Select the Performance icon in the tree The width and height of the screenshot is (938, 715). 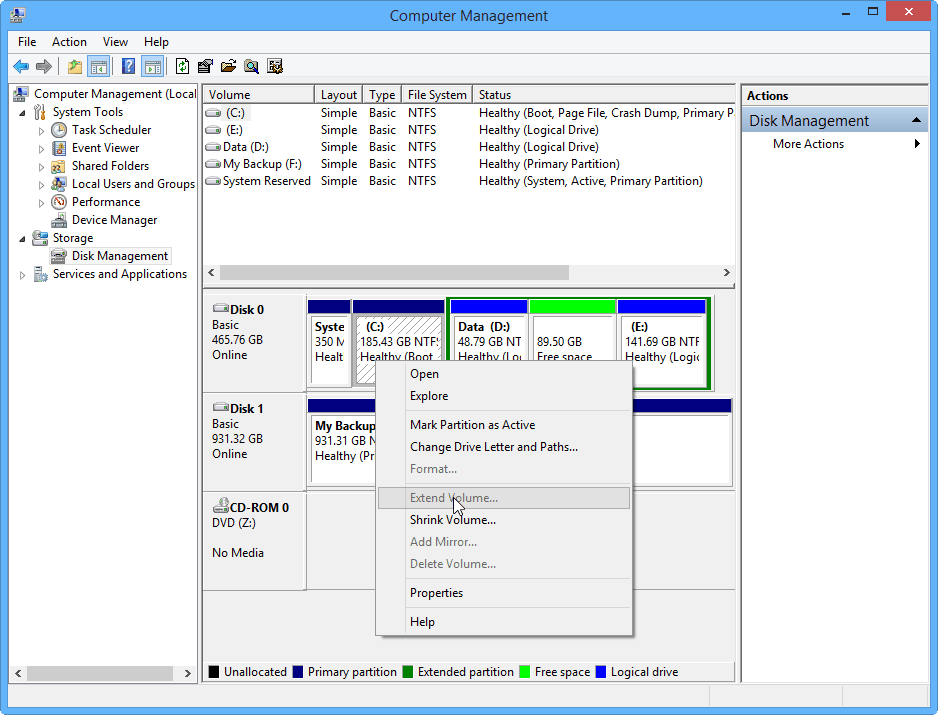click(59, 202)
